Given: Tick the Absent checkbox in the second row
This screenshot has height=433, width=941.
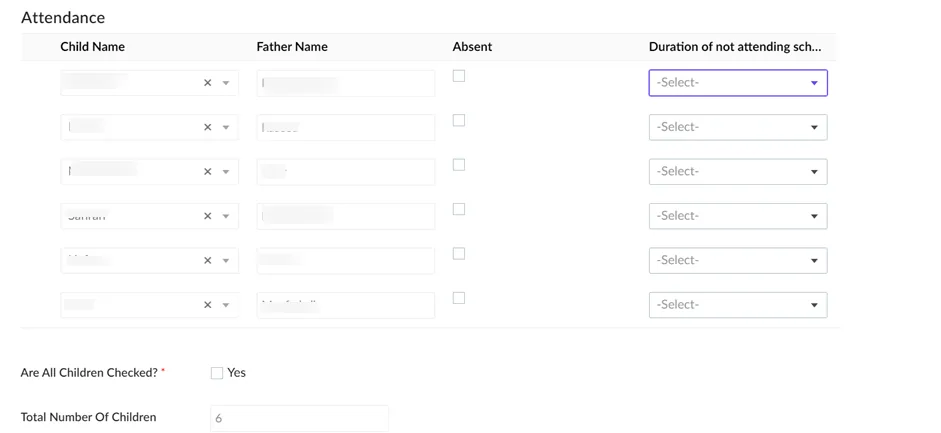Looking at the screenshot, I should pyautogui.click(x=458, y=121).
